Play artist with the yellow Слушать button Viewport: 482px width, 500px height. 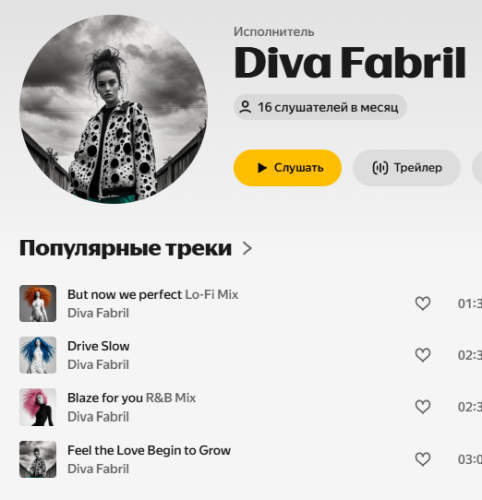click(287, 168)
